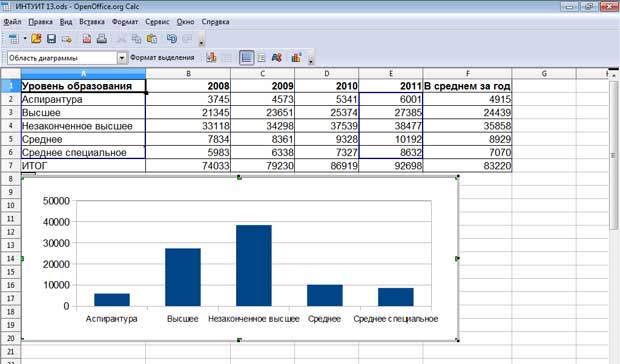620x364 pixels.
Task: Open the Формат menu
Action: click(x=125, y=22)
